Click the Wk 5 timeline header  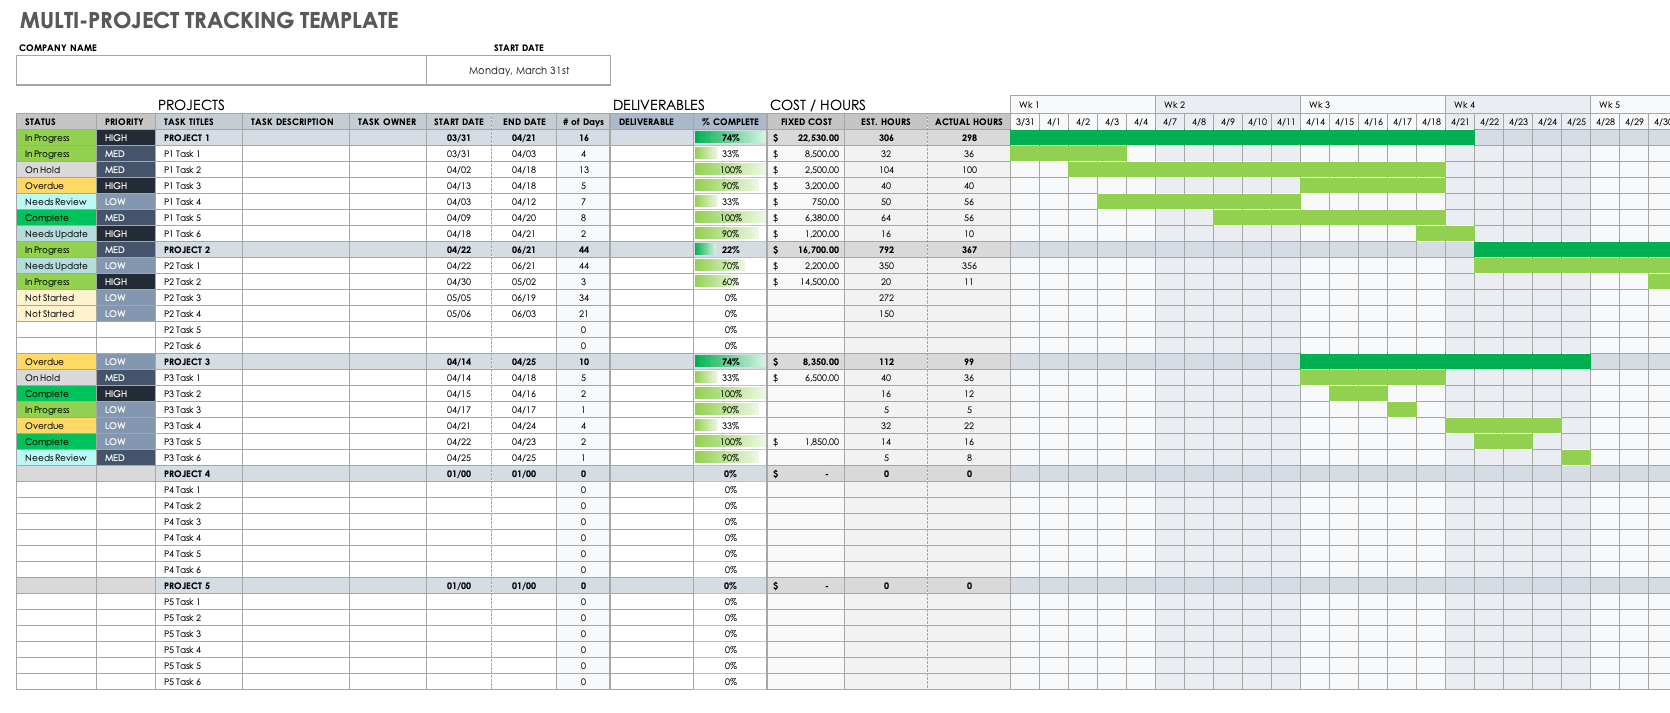(x=1630, y=104)
